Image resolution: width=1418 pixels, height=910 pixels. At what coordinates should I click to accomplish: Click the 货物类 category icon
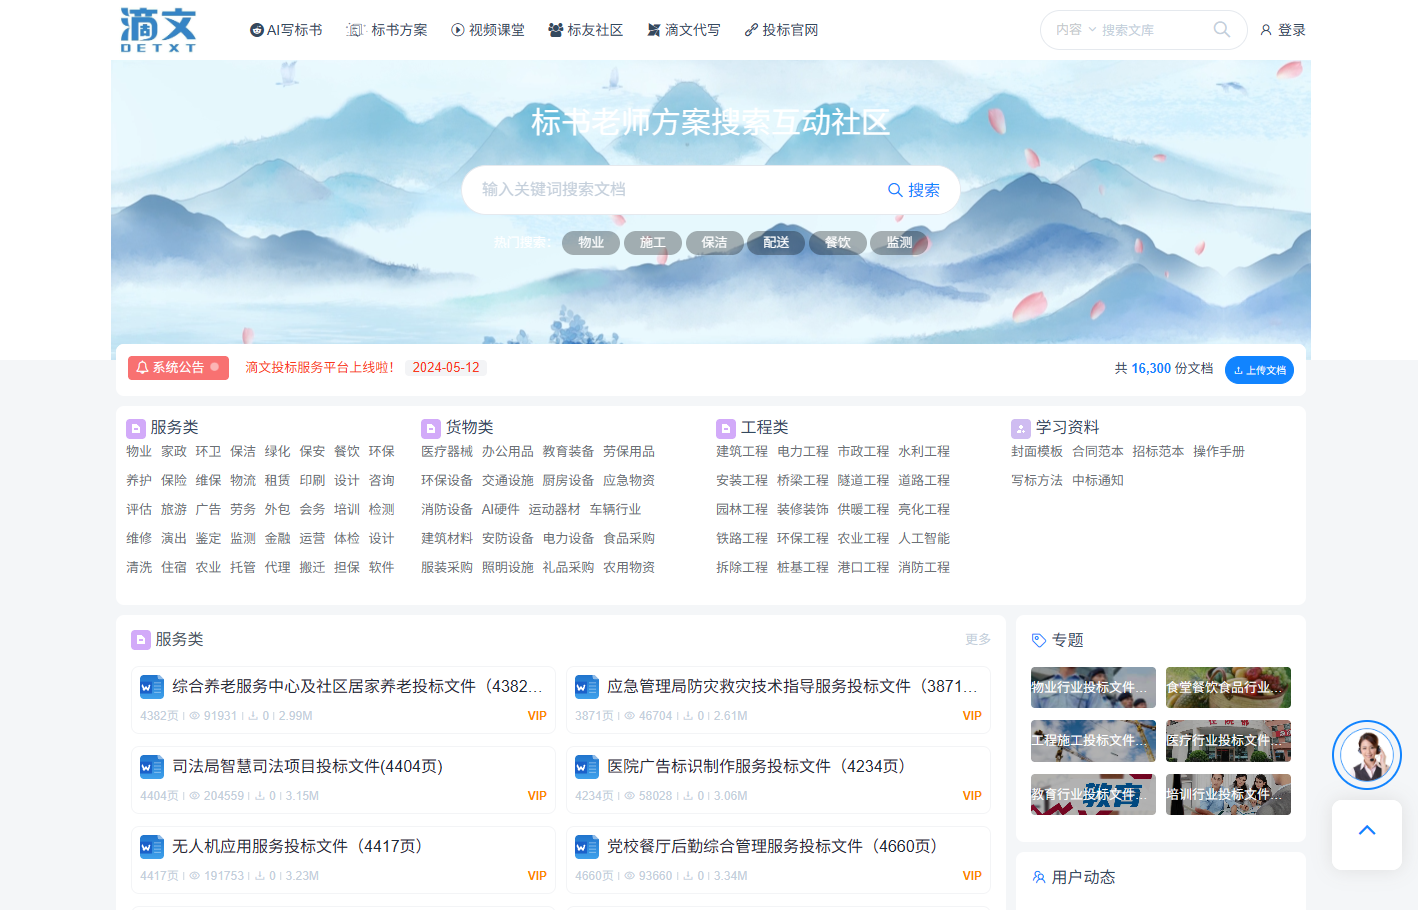coord(431,428)
